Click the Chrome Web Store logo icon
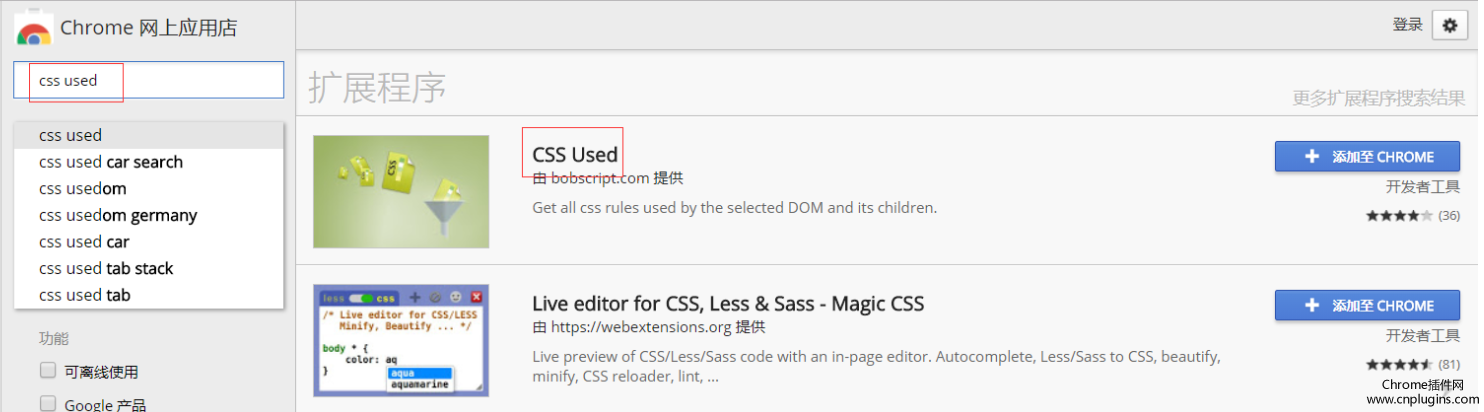 pos(34,29)
